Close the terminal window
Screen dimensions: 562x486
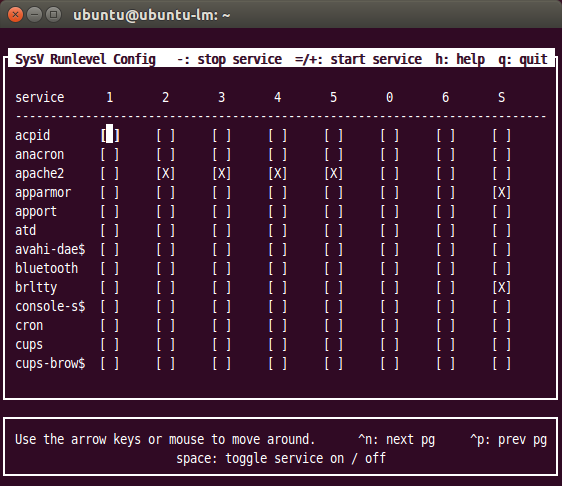(15, 15)
